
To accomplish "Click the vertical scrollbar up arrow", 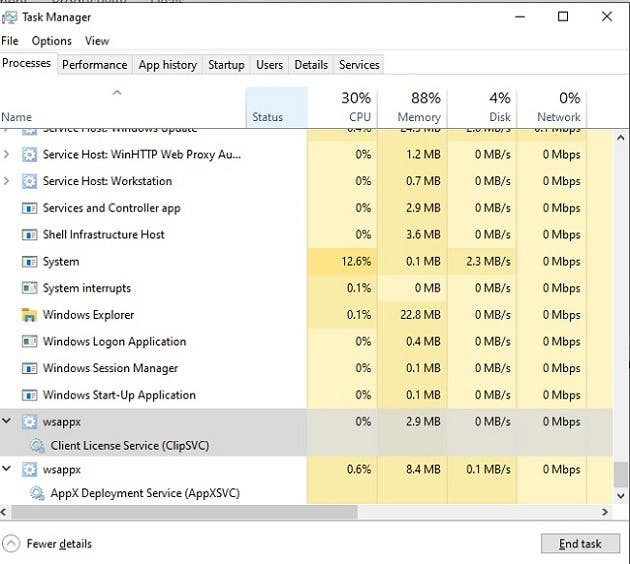I will coord(620,138).
